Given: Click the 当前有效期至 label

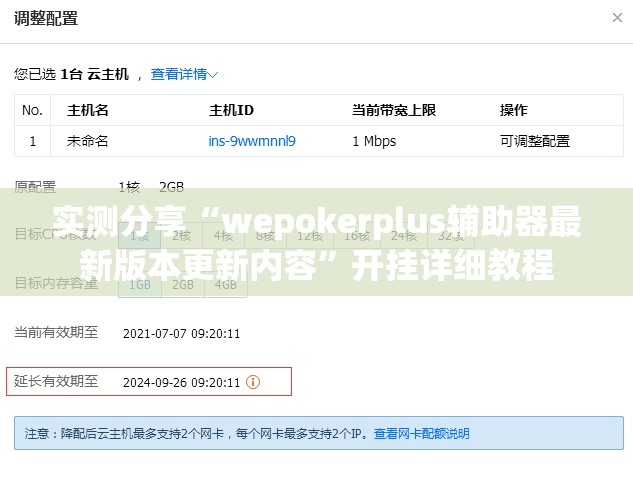Looking at the screenshot, I should [56, 332].
